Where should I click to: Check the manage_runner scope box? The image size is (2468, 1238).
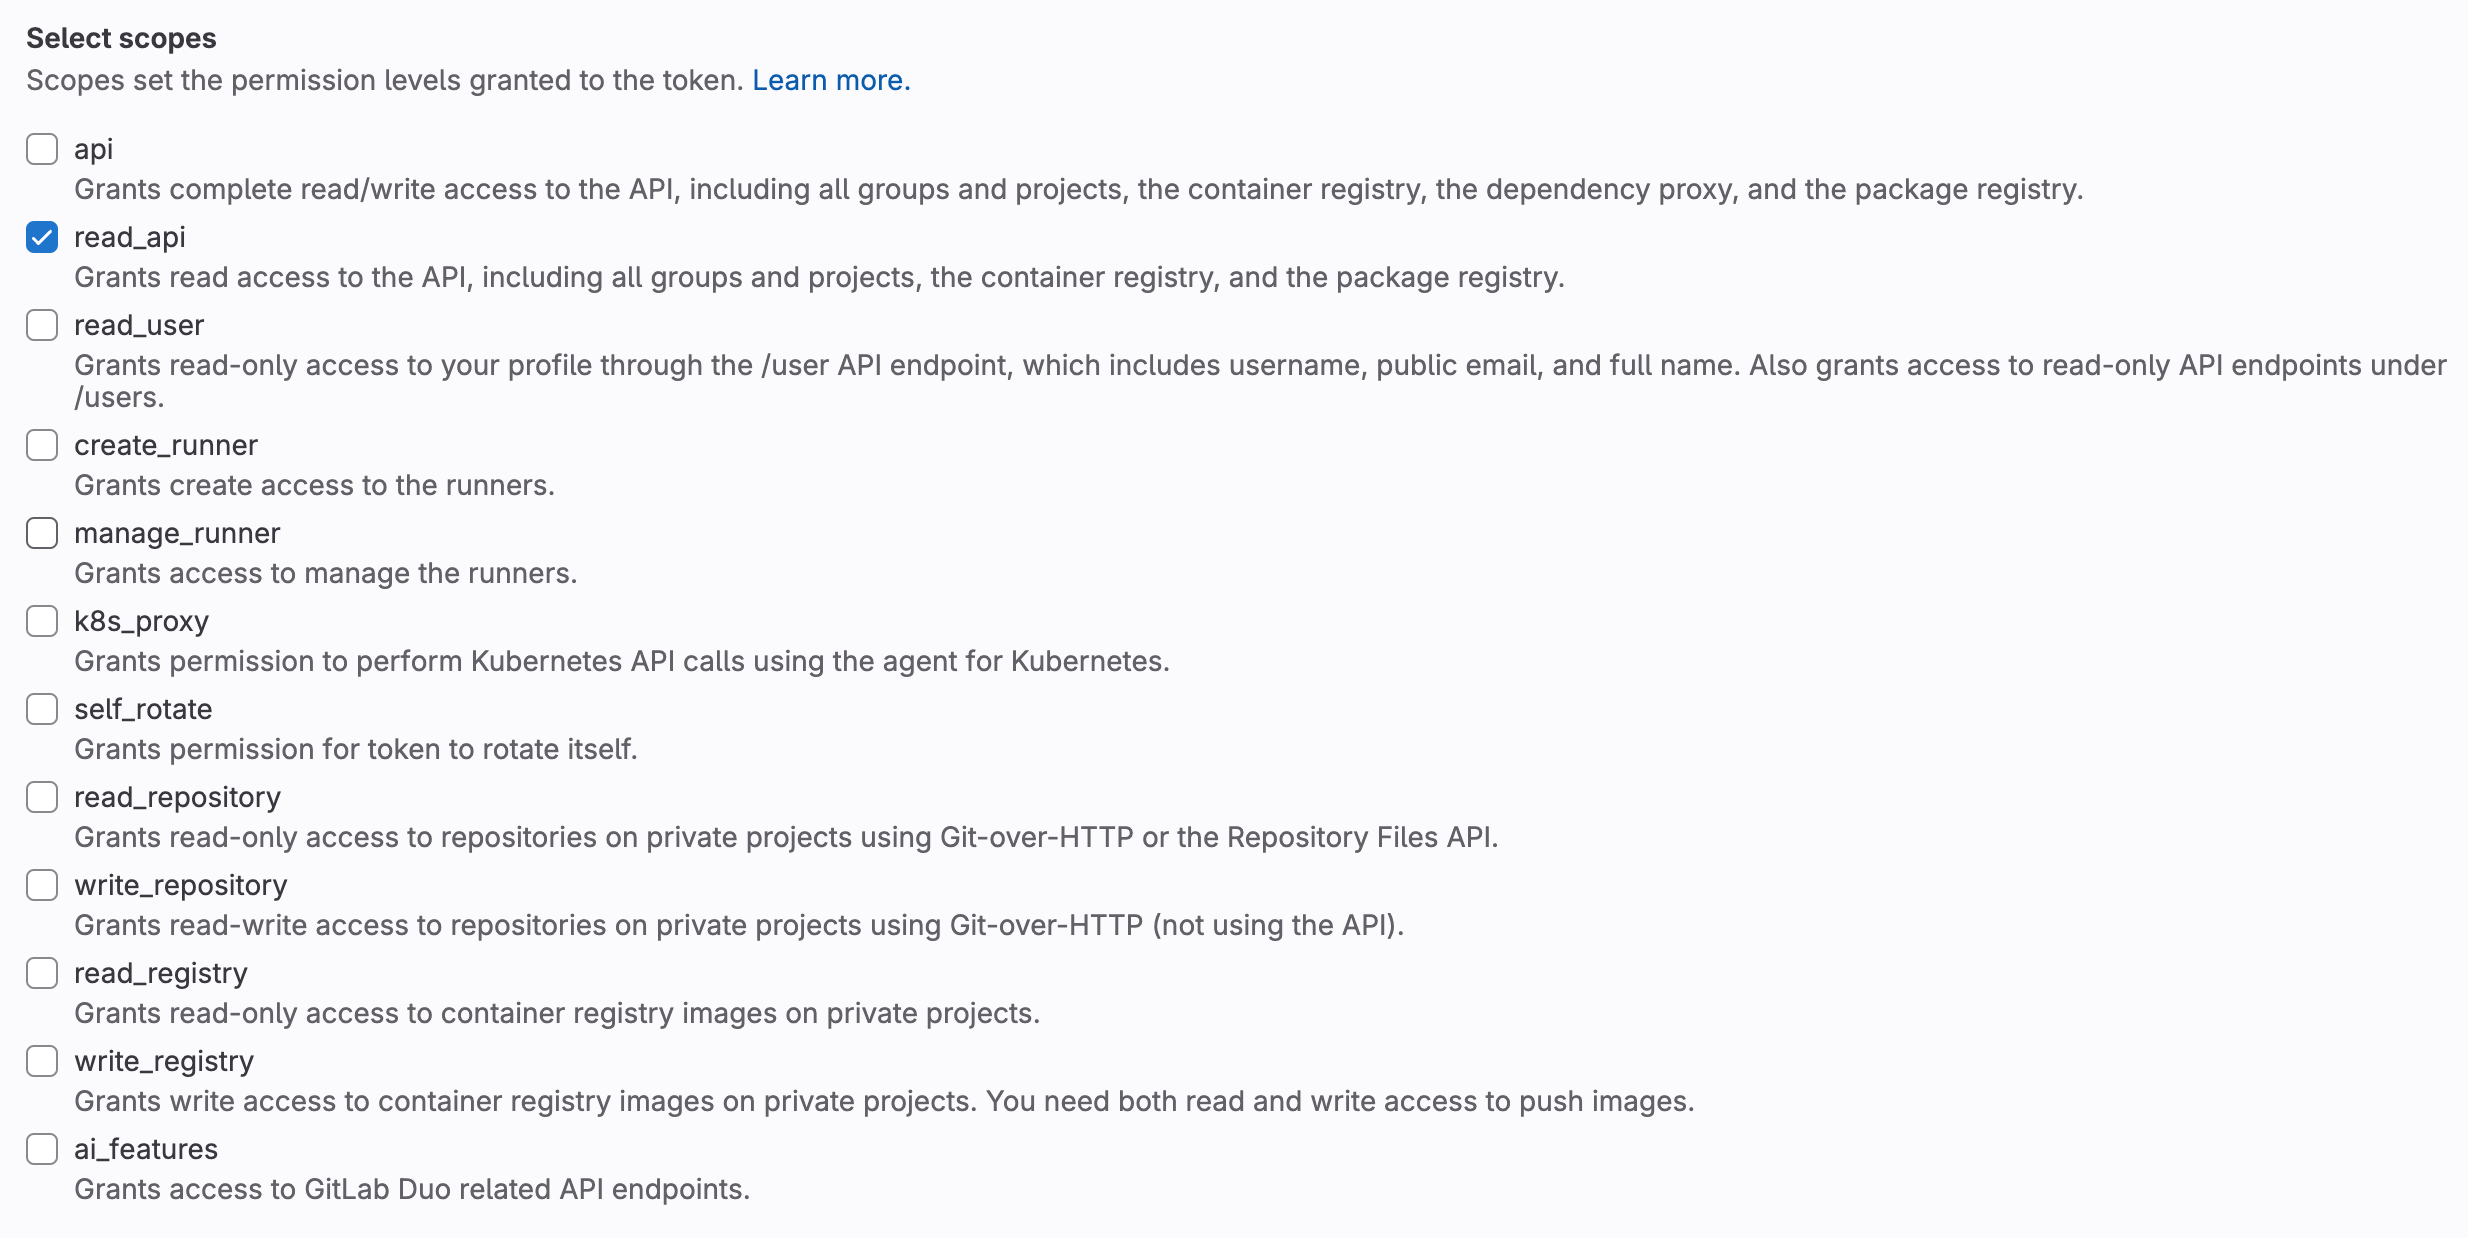[42, 533]
